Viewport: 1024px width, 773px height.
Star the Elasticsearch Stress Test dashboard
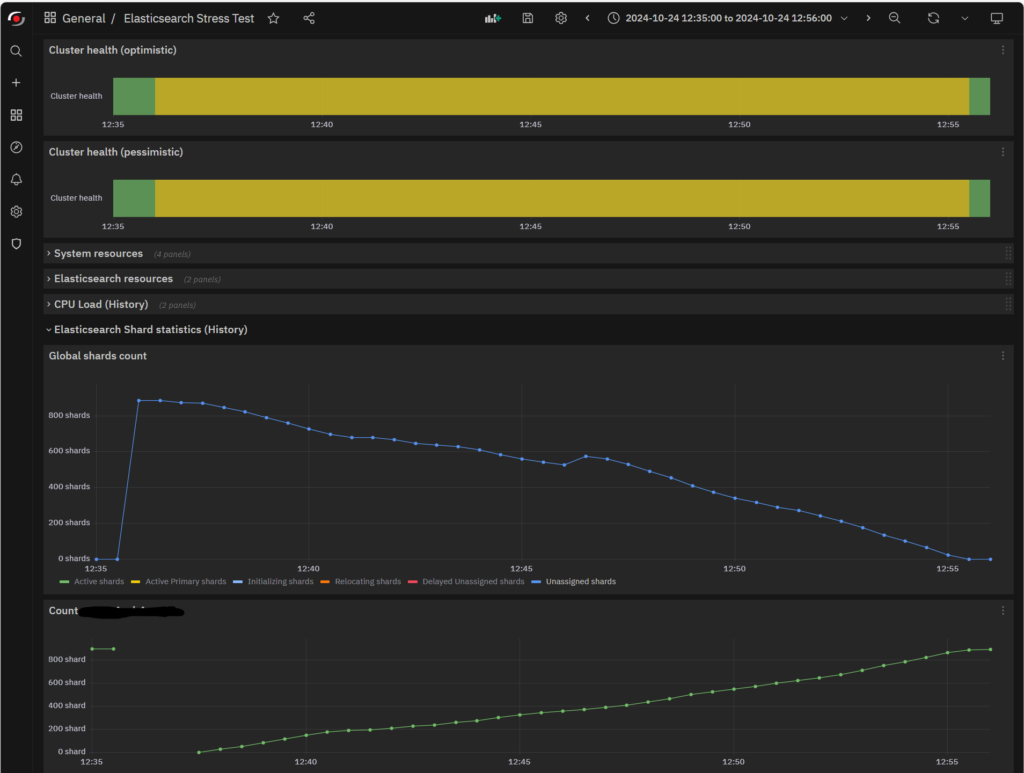(x=274, y=18)
